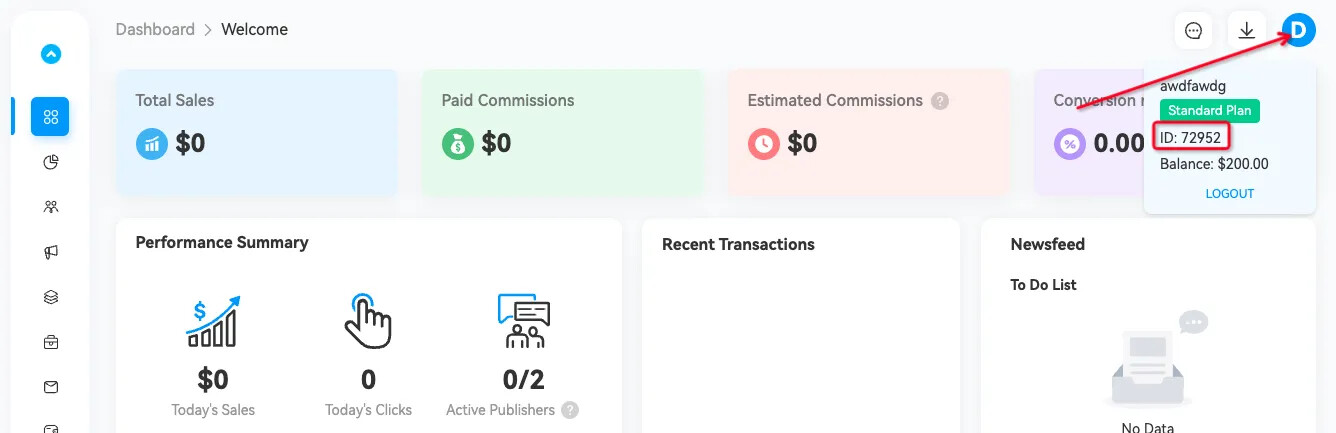Click the LOGOUT link
1336x433 pixels.
pyautogui.click(x=1229, y=194)
